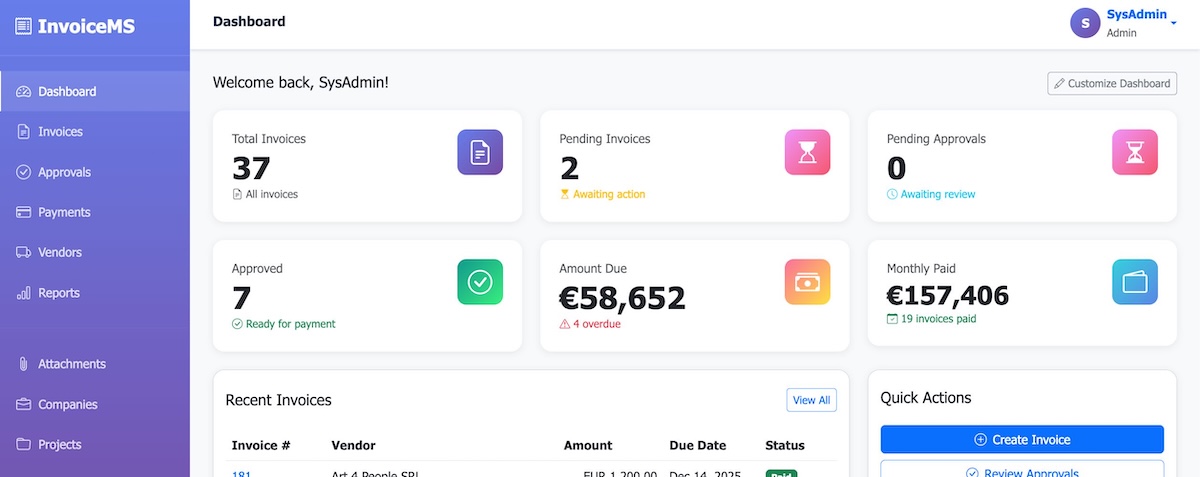Click the Monthly Paid wallet icon
This screenshot has height=477, width=1200.
pos(1135,282)
